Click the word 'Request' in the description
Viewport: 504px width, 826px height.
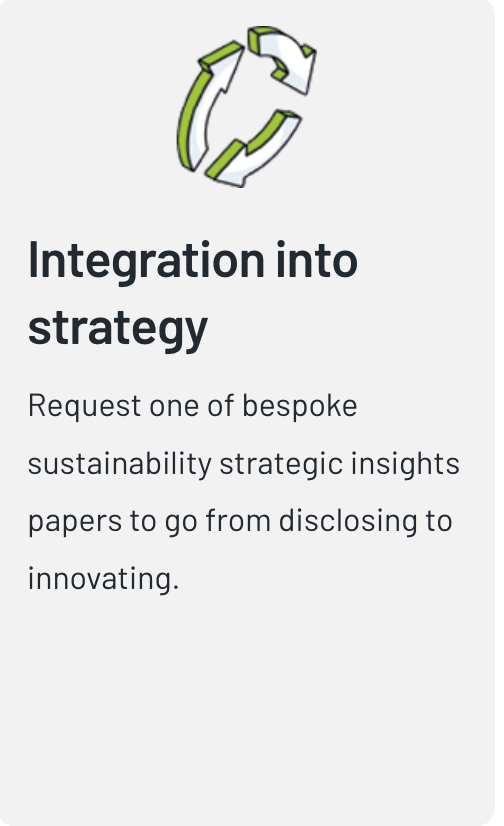85,407
